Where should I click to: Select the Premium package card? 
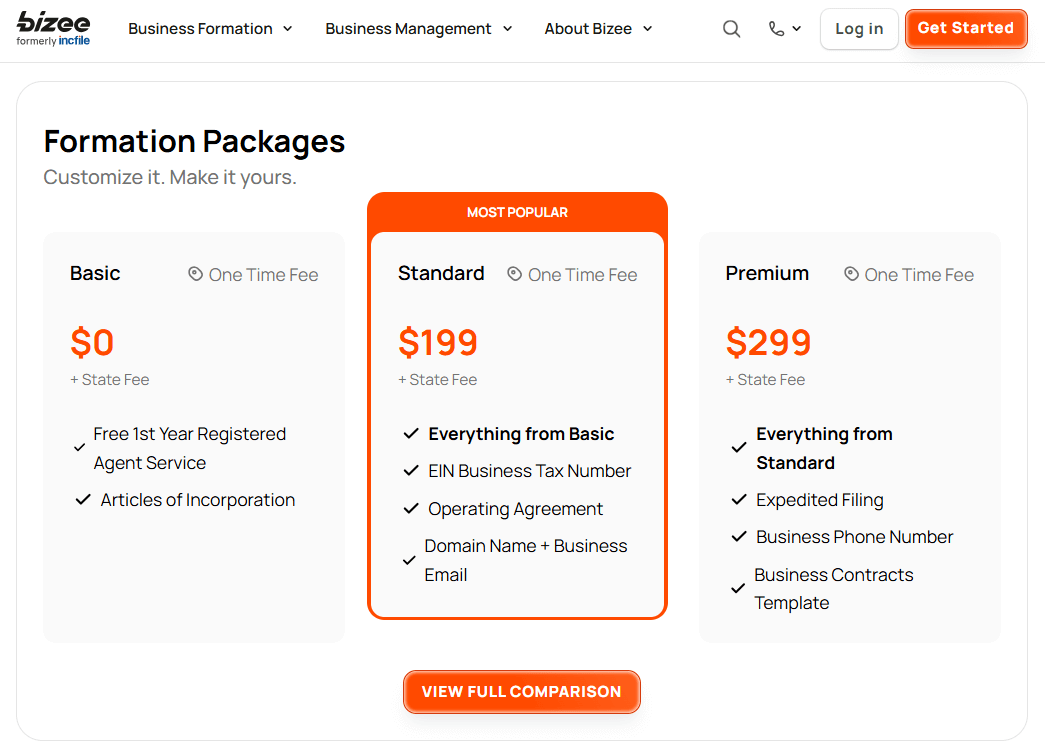850,435
